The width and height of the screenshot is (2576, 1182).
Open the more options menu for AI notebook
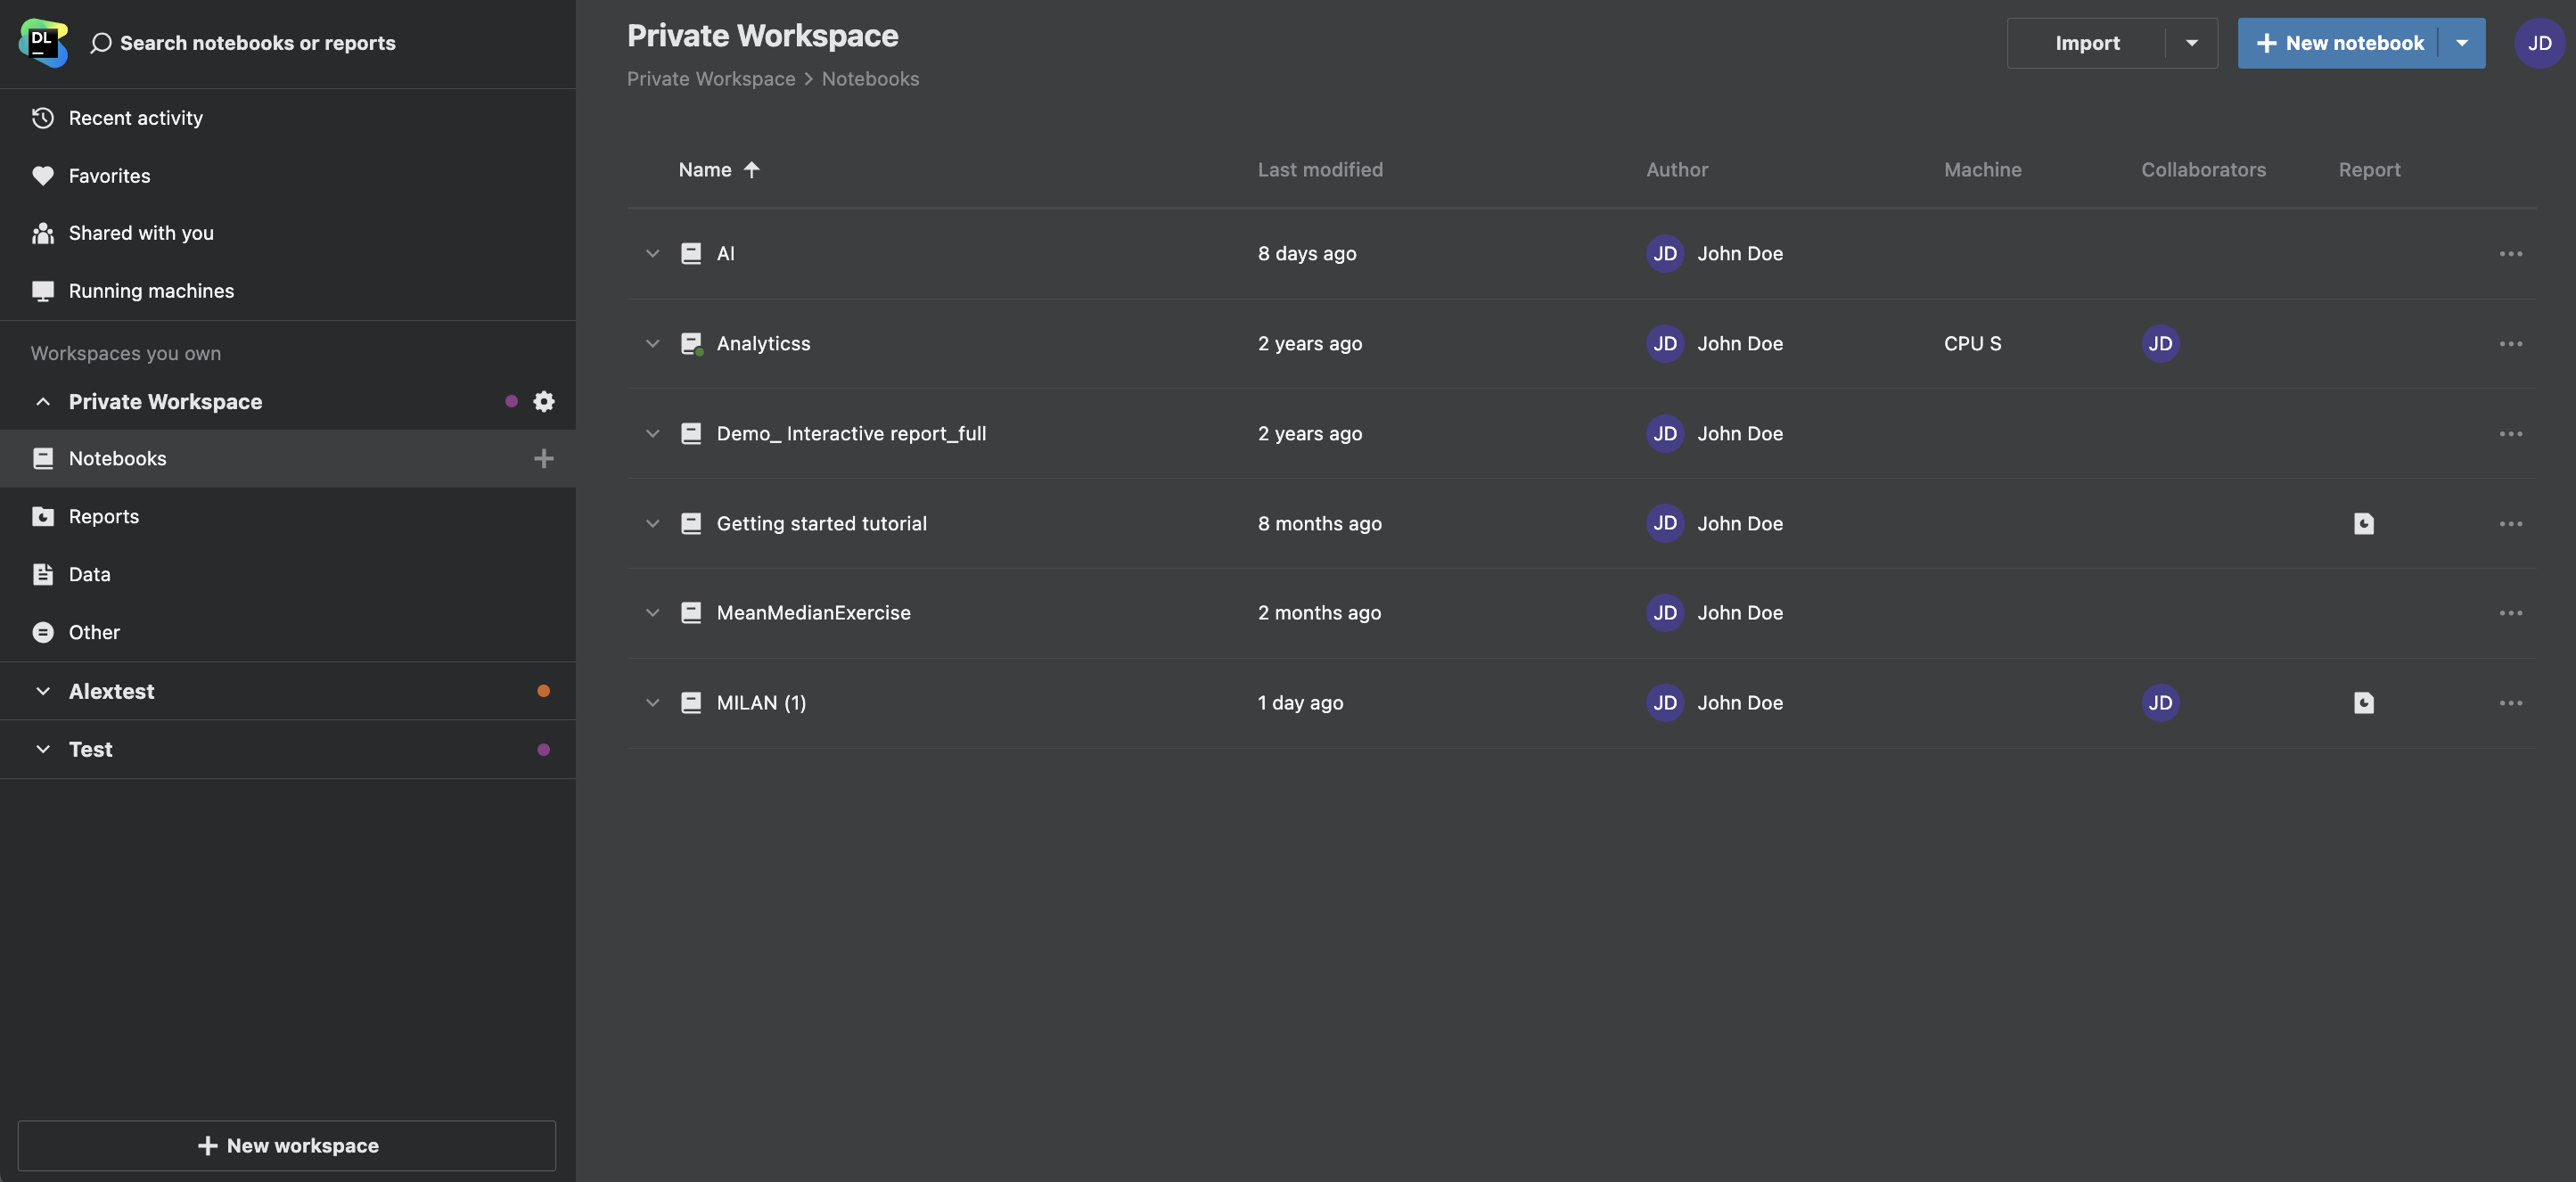coord(2511,253)
